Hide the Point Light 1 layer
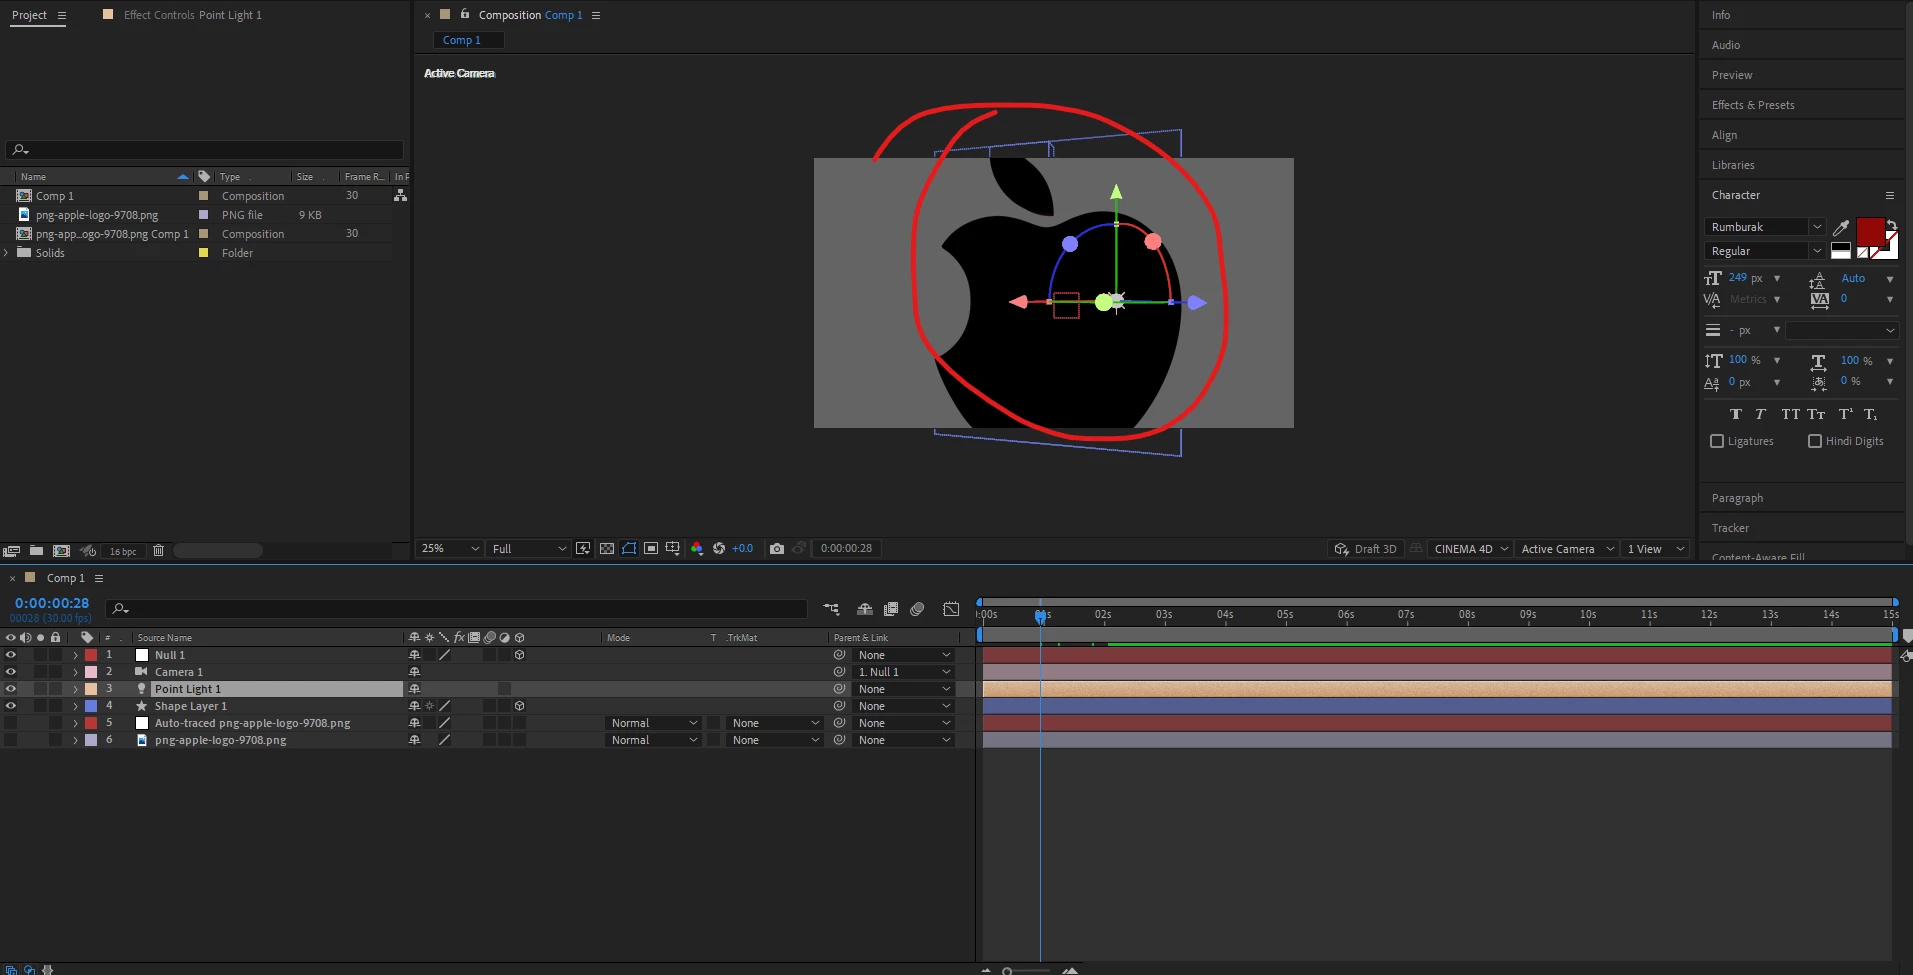Screen dimensions: 1913x975 tap(11, 689)
